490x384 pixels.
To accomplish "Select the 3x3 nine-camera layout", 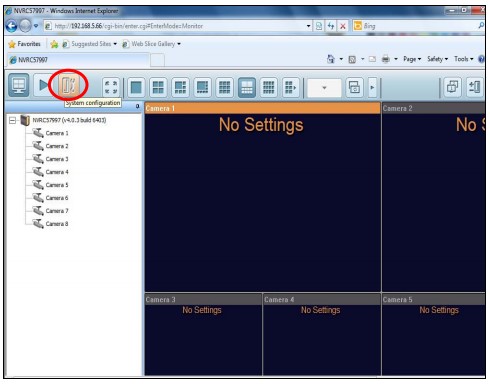I will (224, 87).
